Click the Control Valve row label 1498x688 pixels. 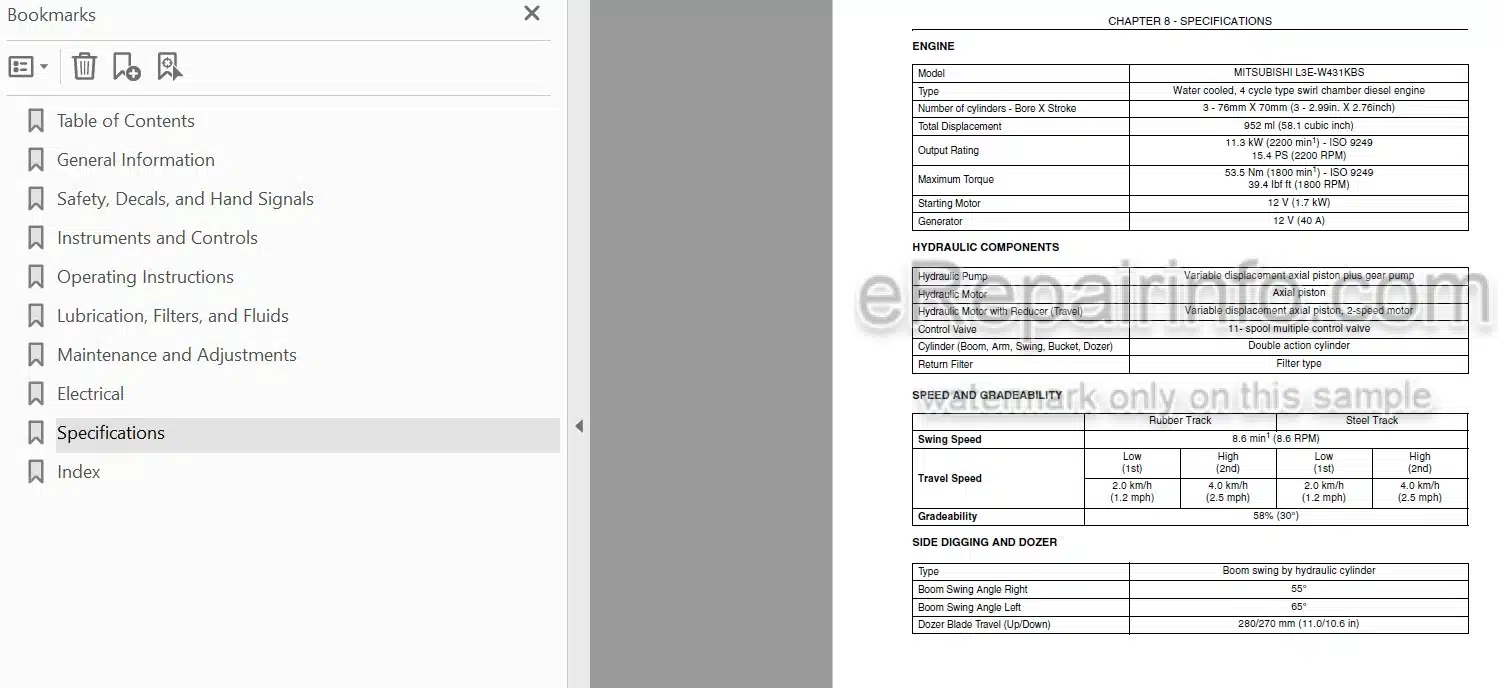pos(947,329)
